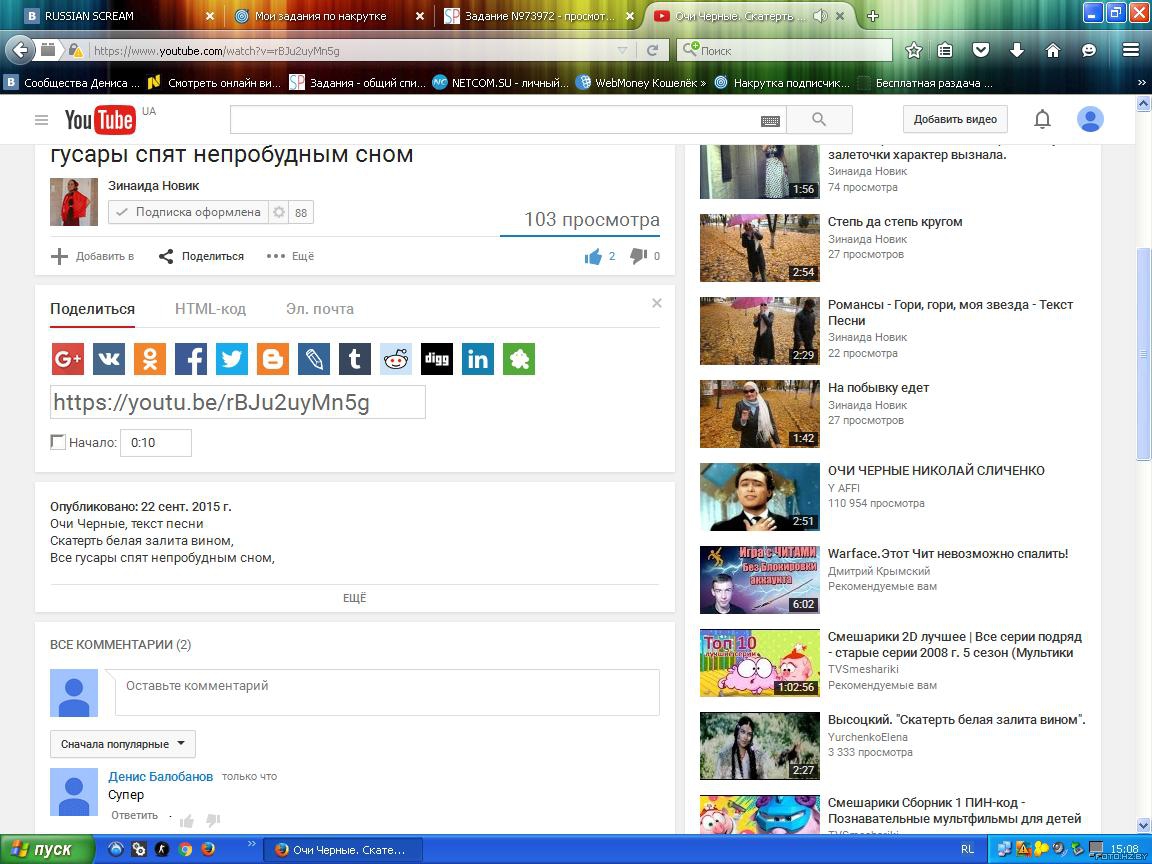Open a new browser tab

click(873, 15)
